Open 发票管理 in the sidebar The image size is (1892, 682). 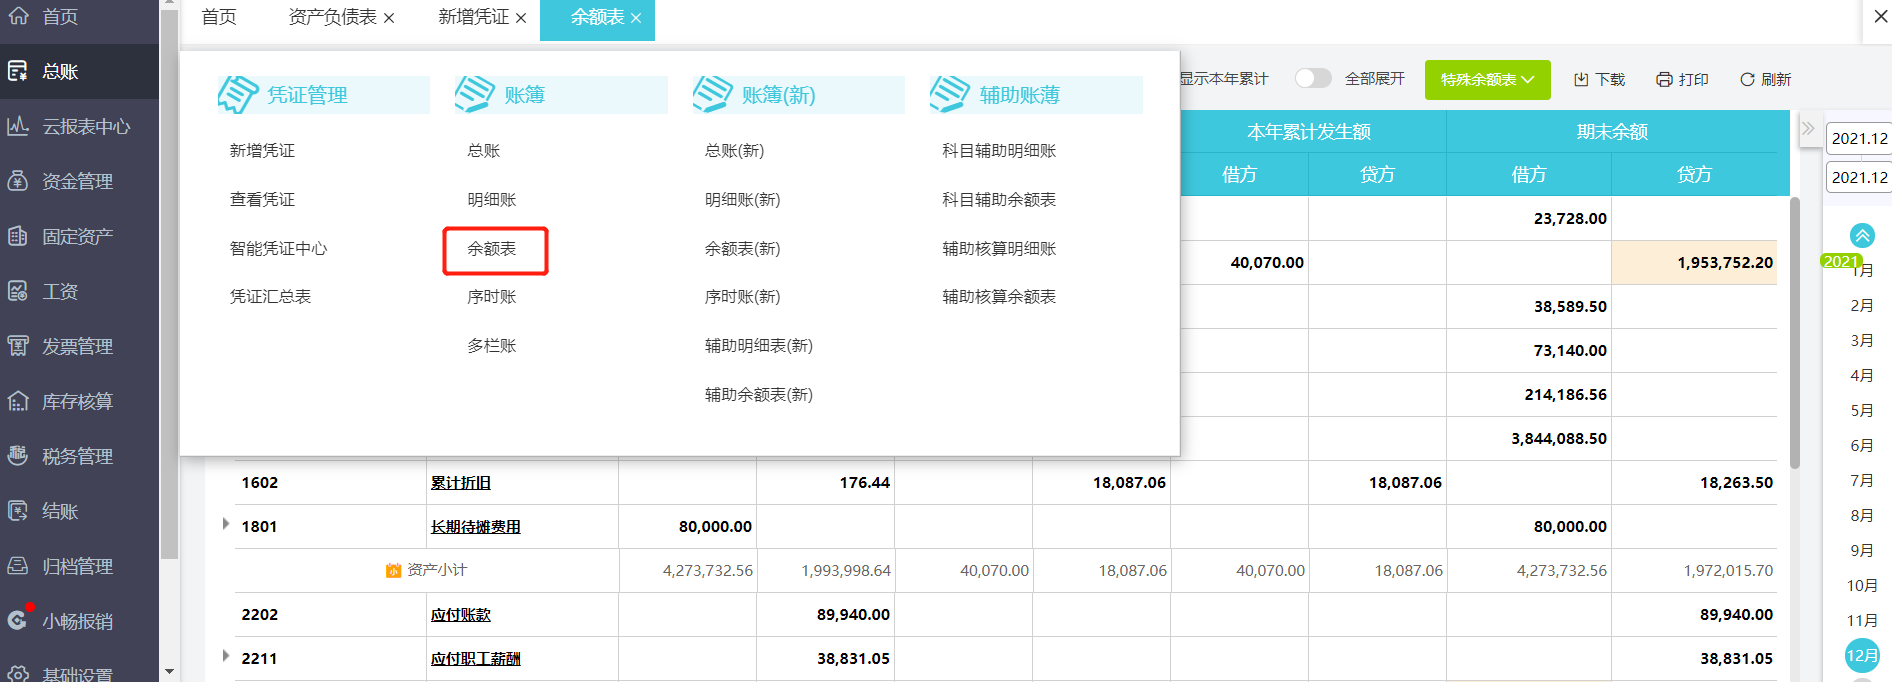click(76, 347)
